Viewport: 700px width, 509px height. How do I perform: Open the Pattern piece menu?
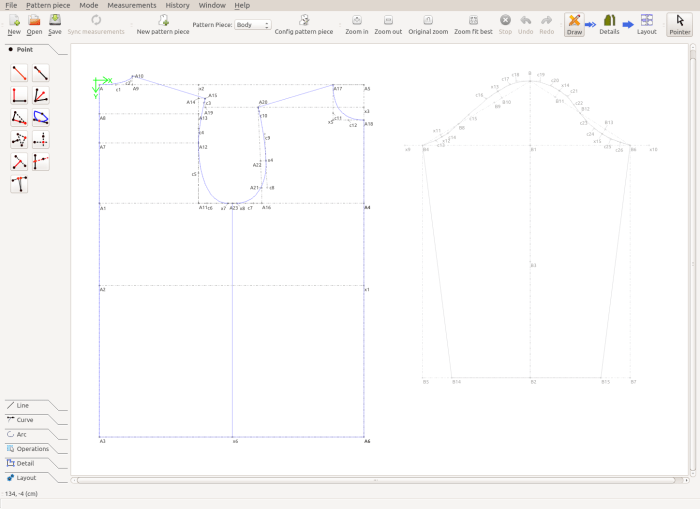tap(48, 5)
